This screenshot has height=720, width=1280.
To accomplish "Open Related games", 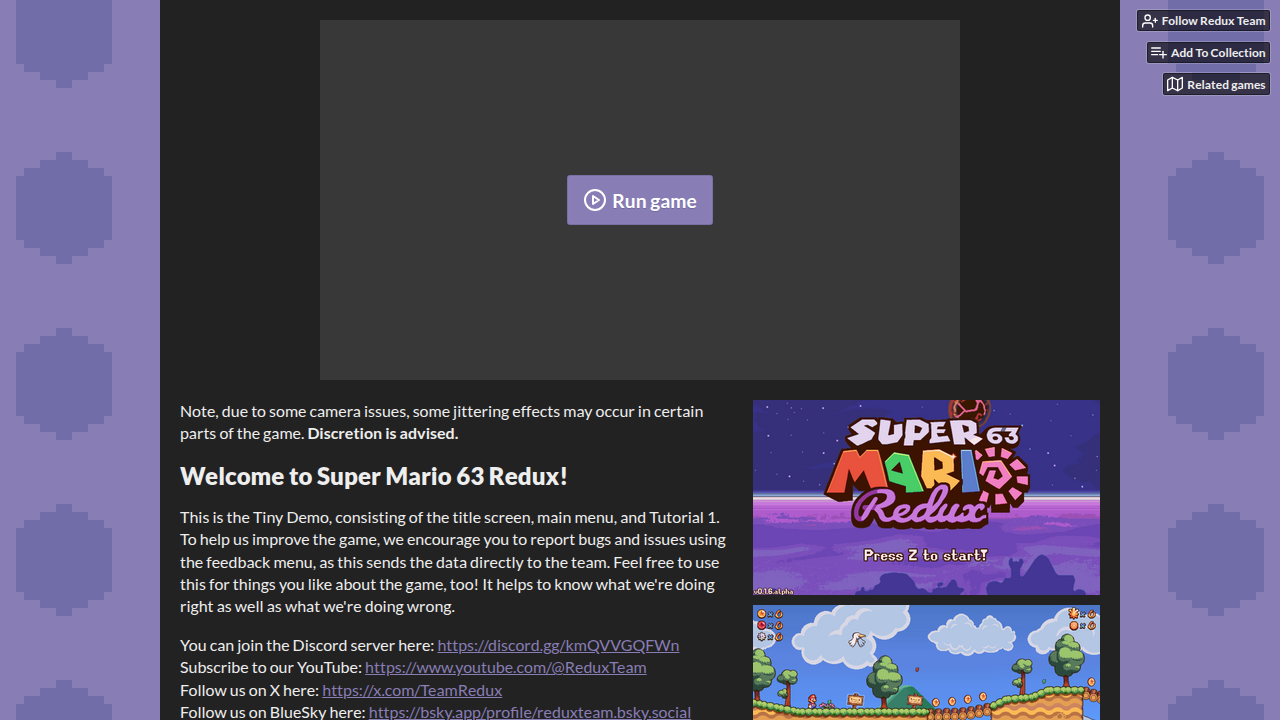I will 1216,85.
